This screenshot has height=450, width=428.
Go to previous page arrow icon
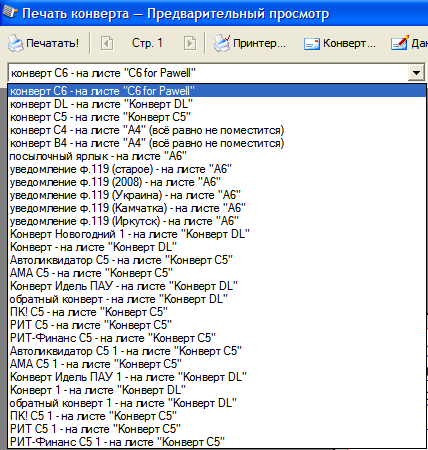[107, 43]
